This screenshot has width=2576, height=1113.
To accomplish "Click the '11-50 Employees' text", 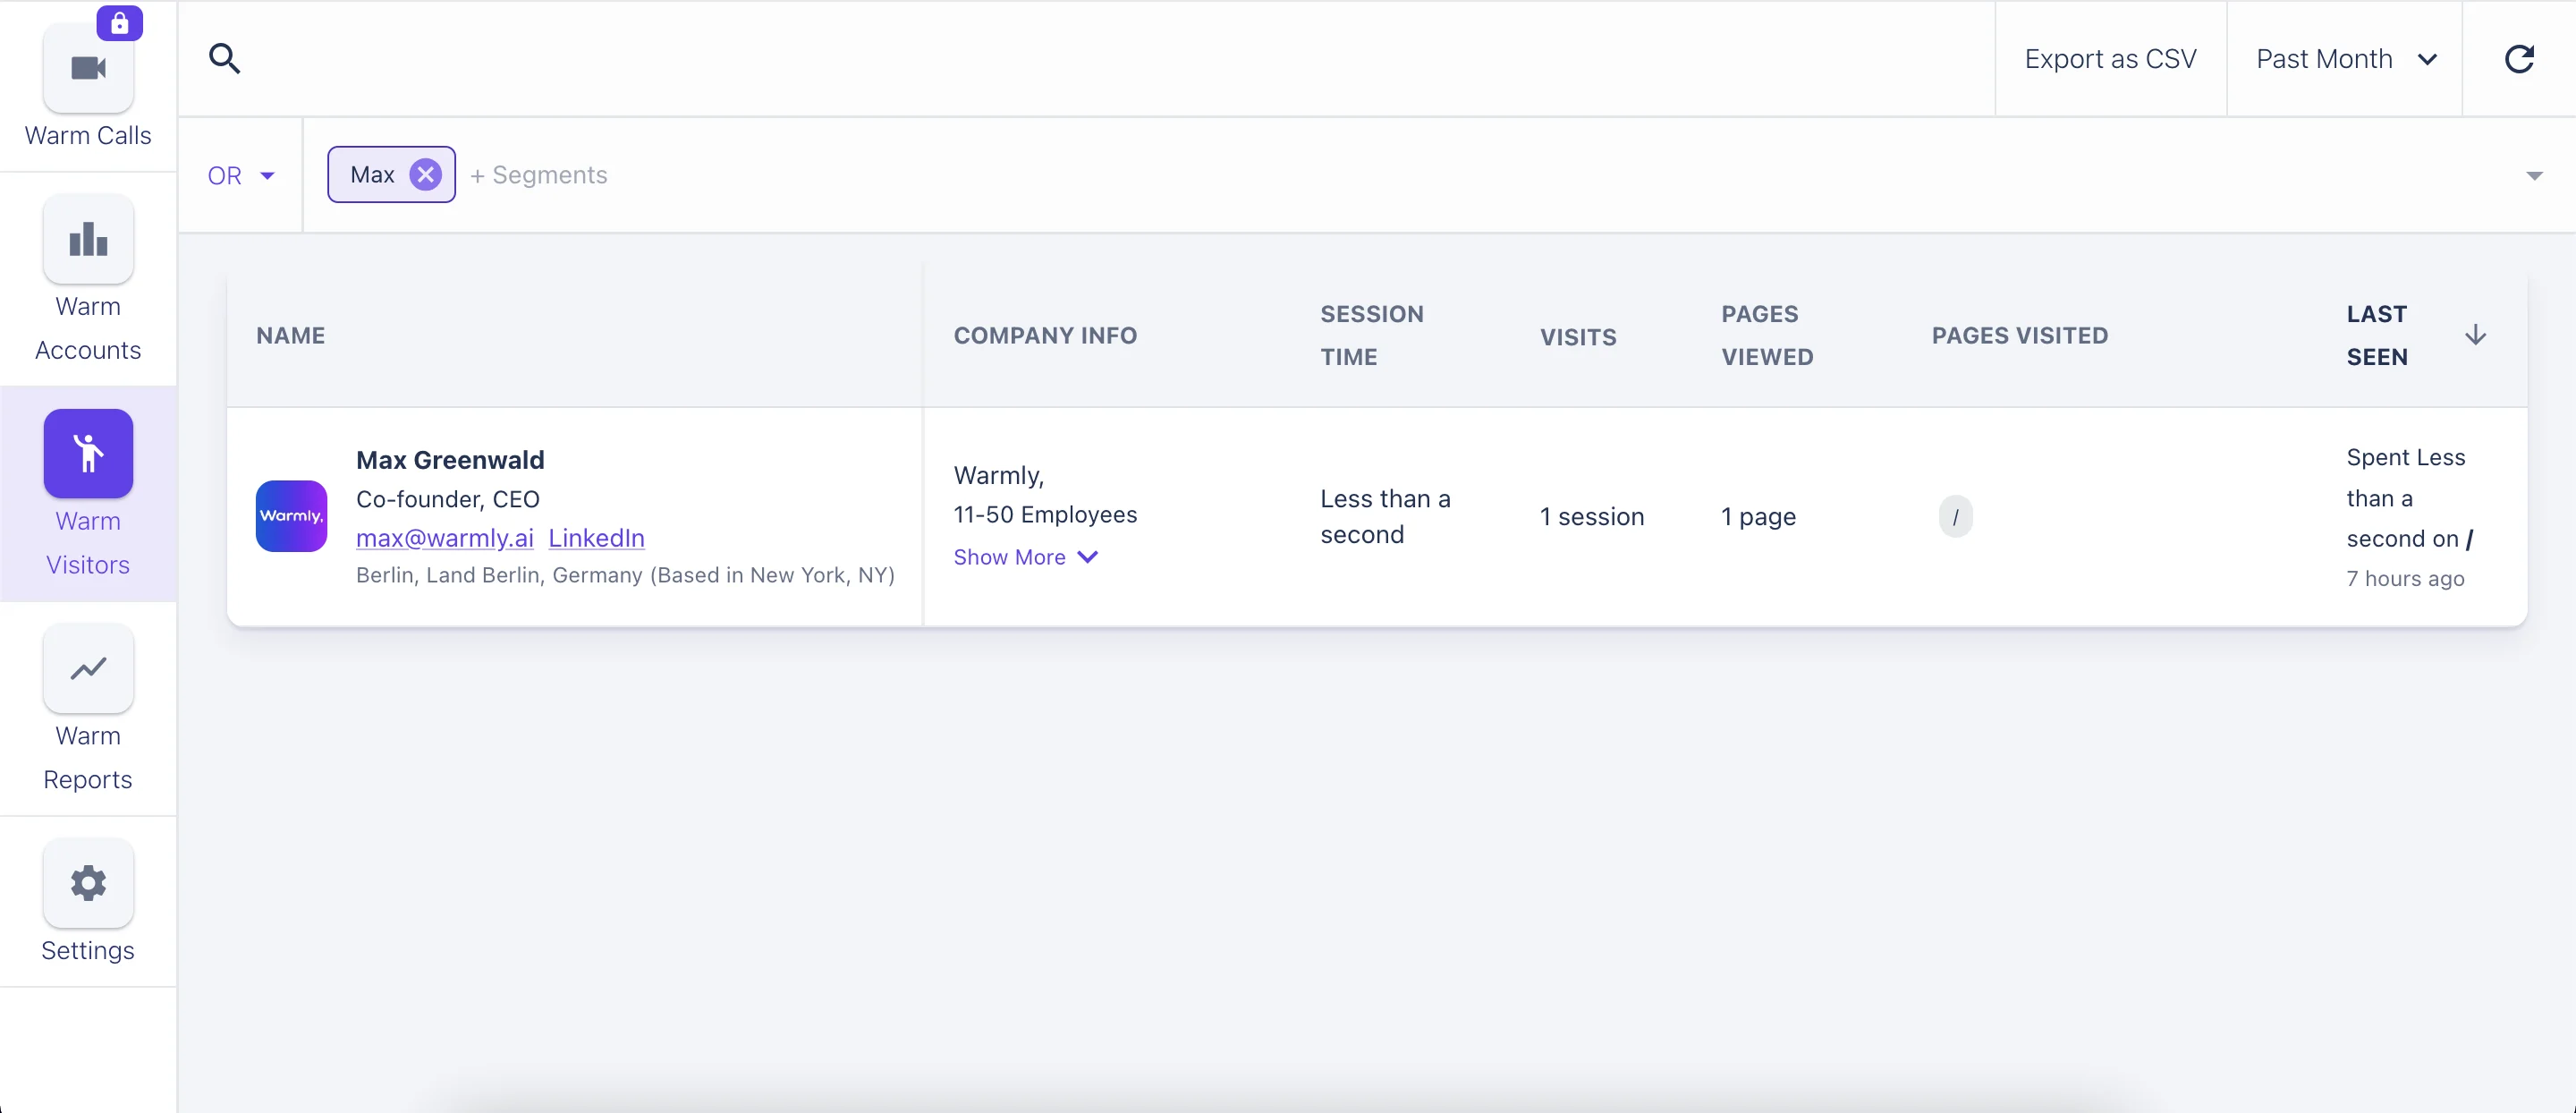I will (x=1045, y=514).
